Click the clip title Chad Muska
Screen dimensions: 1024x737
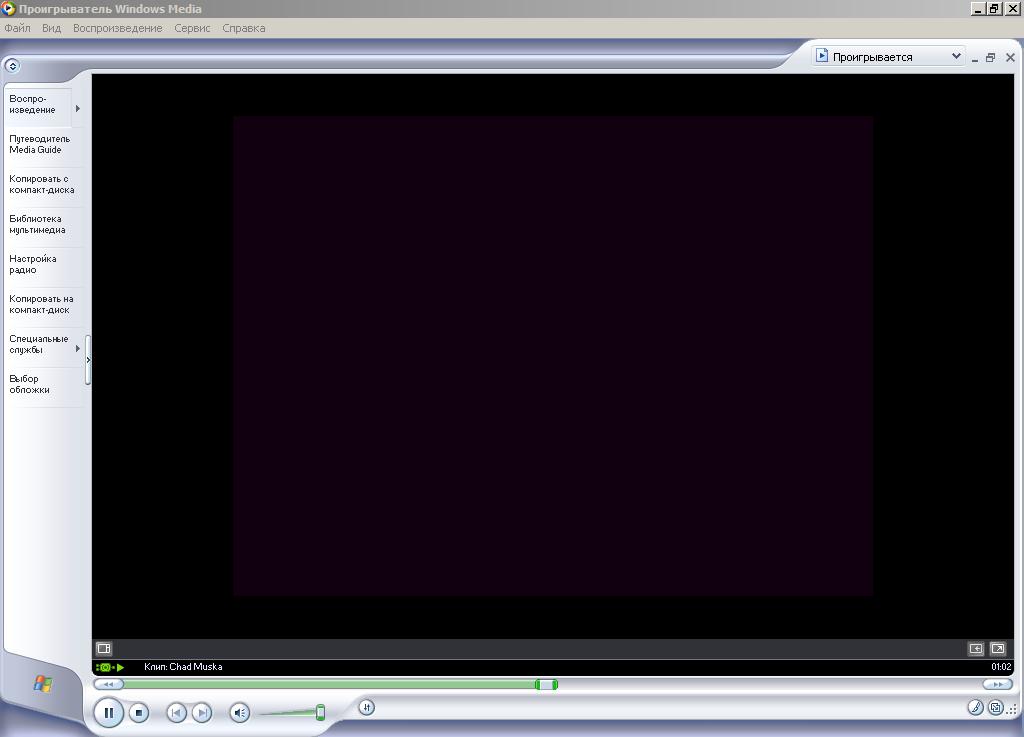tap(196, 666)
